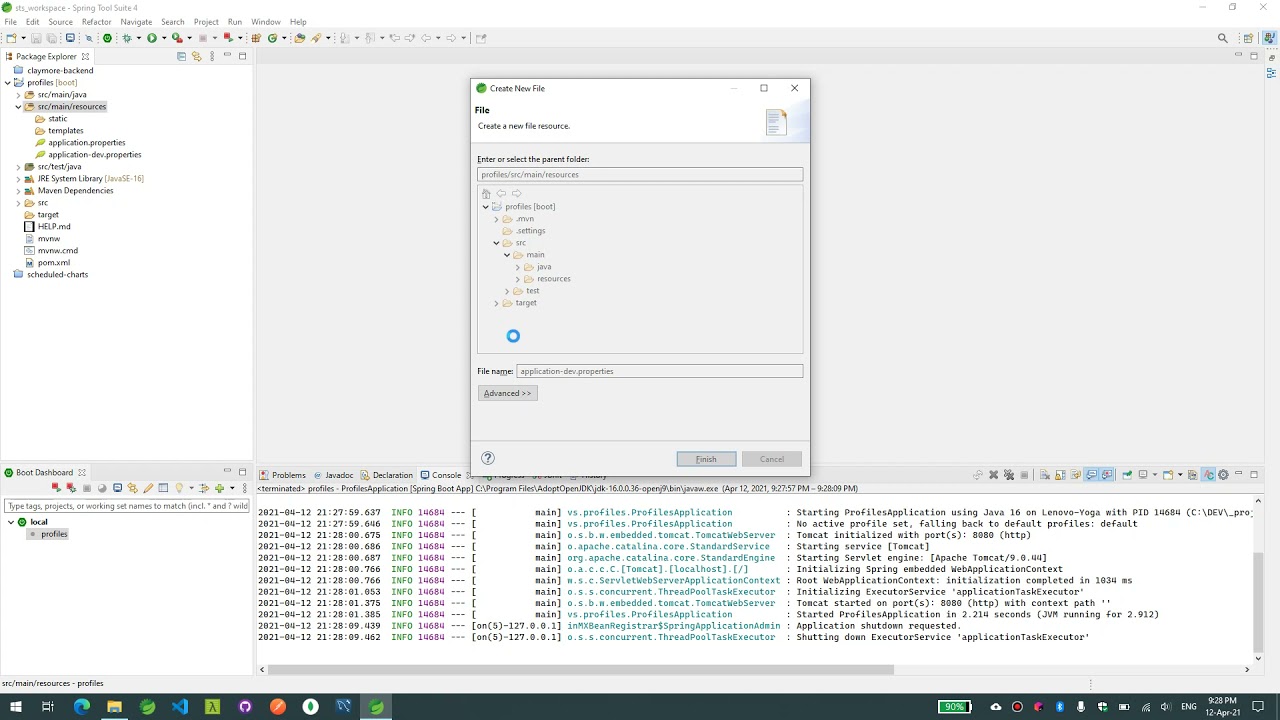
Task: Click Pin Console icon
Action: tap(1127, 475)
